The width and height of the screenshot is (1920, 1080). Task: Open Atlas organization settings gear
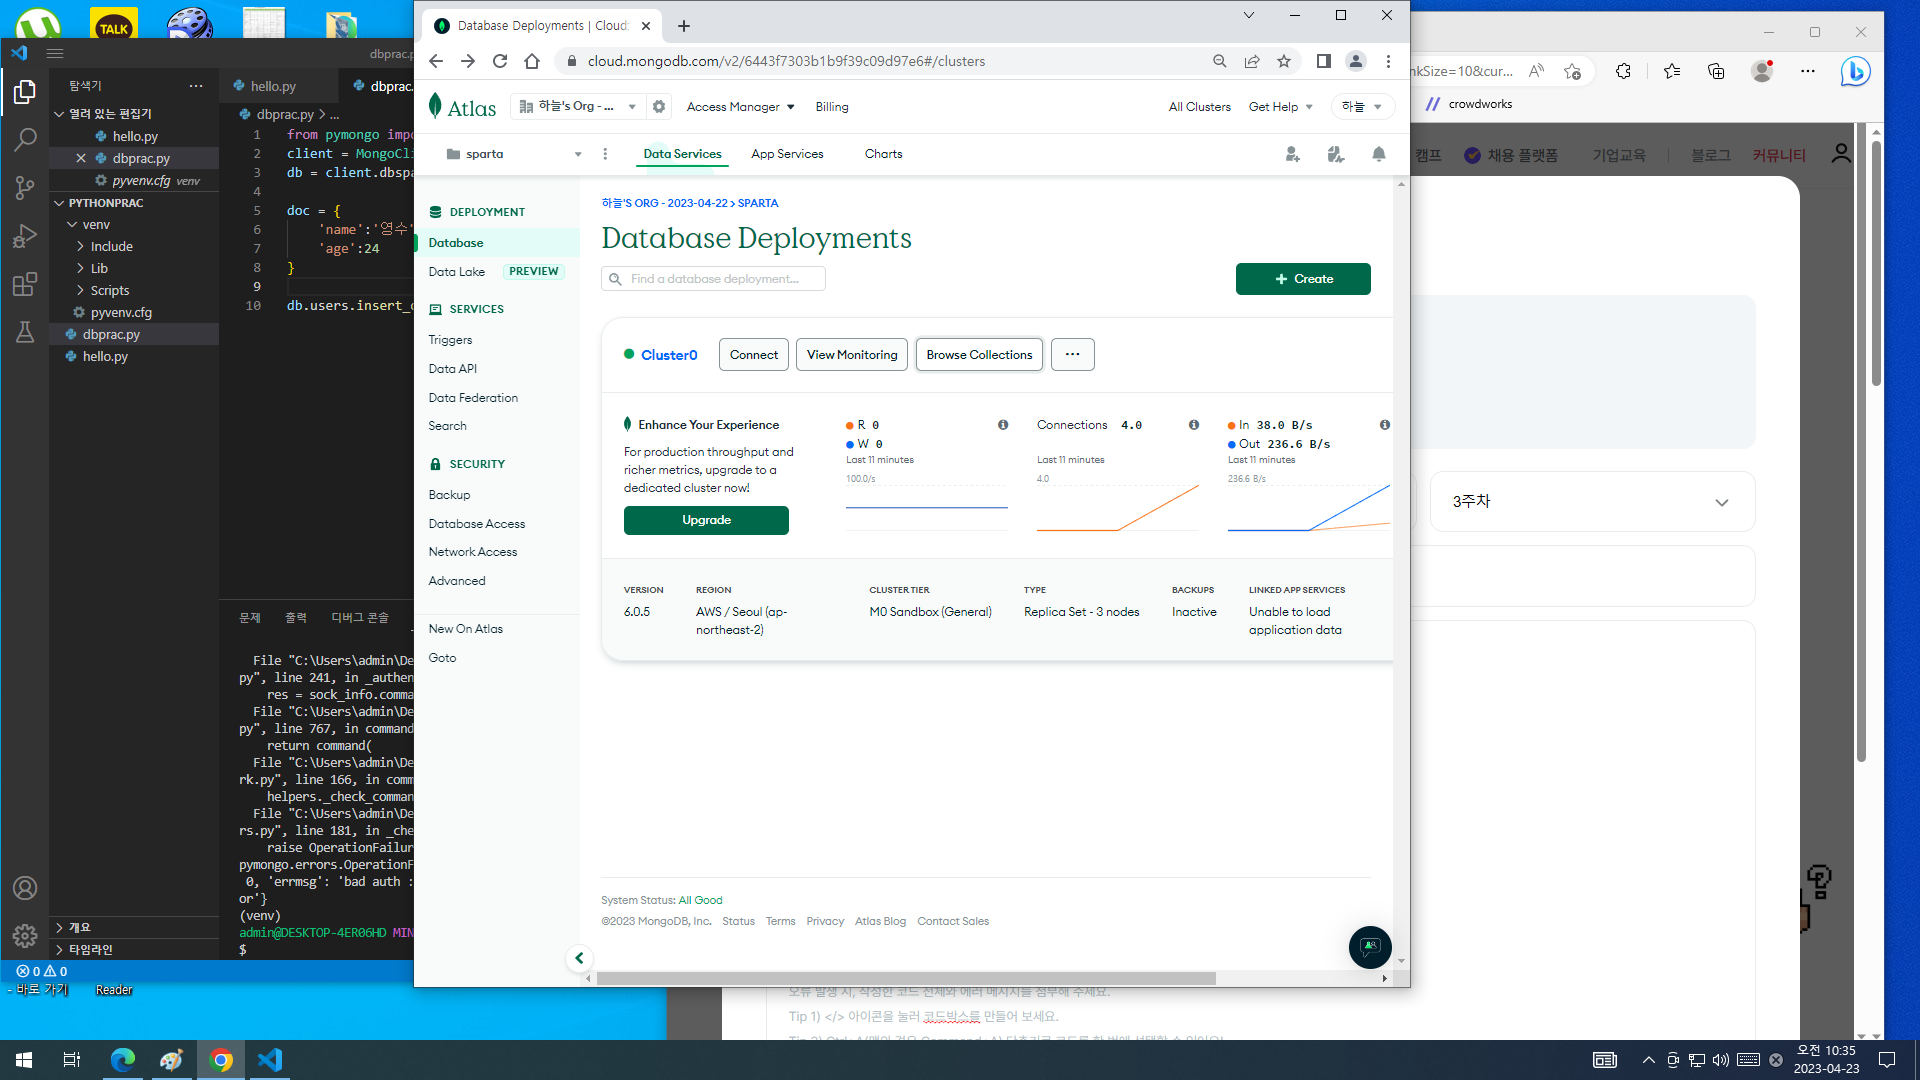(x=659, y=106)
